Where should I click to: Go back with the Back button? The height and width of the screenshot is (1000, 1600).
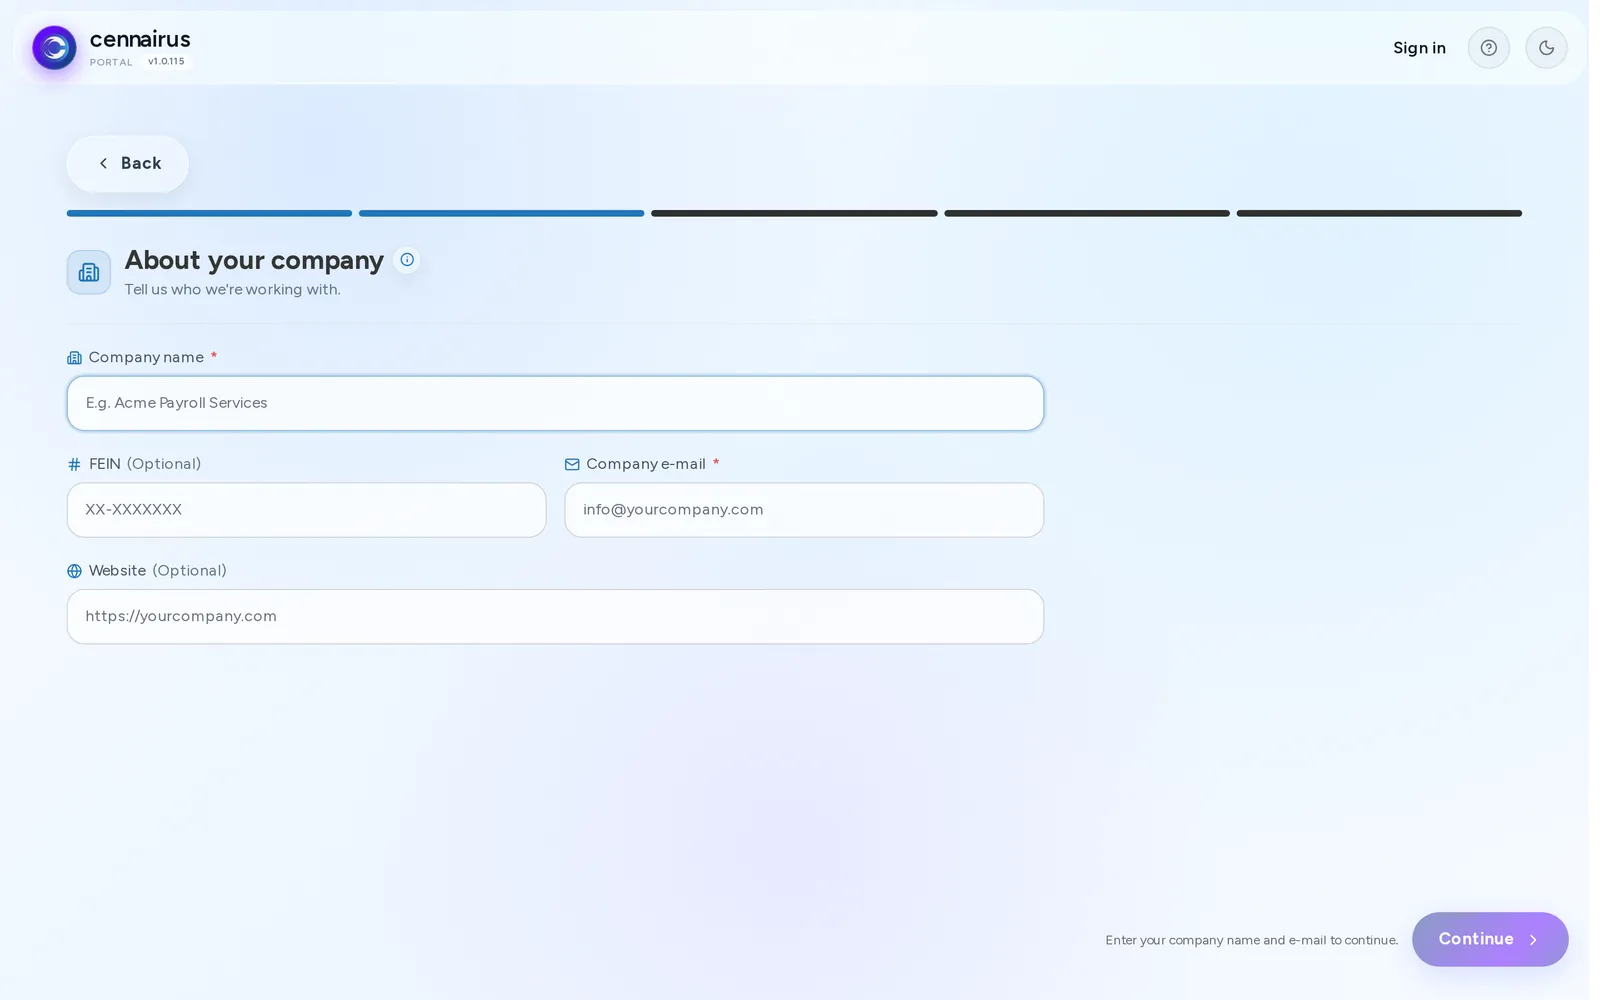127,163
